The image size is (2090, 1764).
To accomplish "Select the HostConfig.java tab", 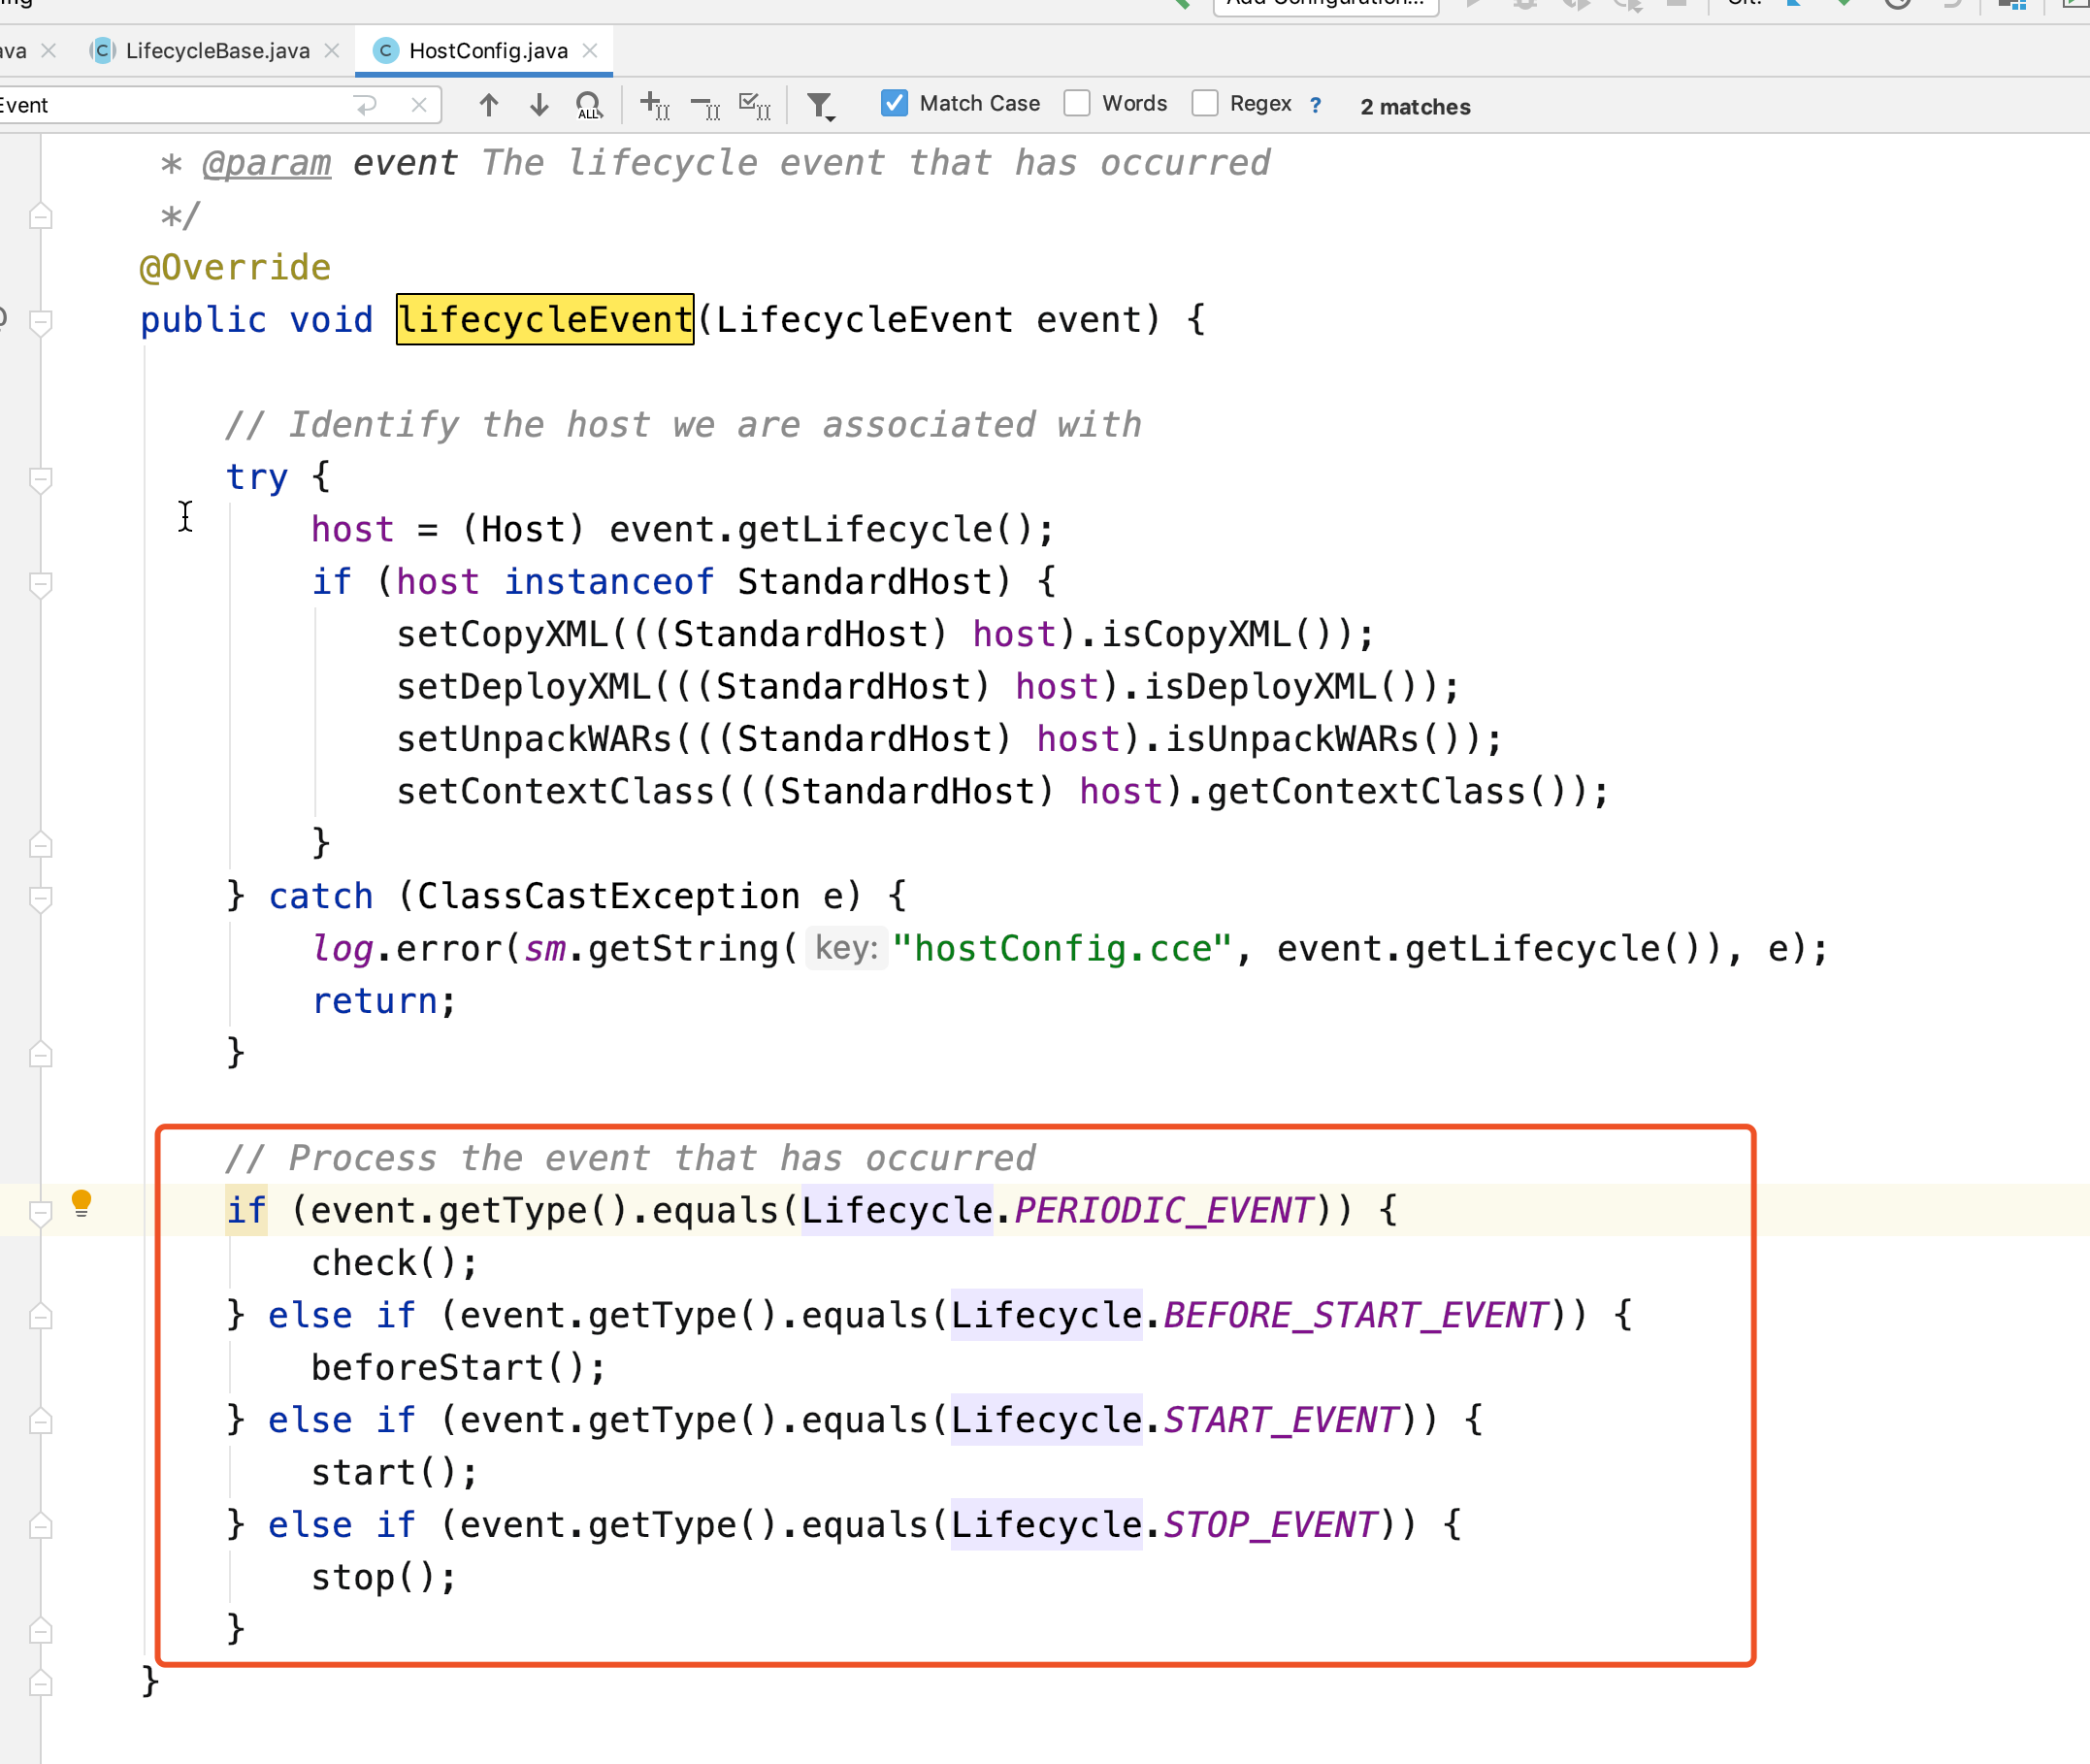I will [487, 51].
